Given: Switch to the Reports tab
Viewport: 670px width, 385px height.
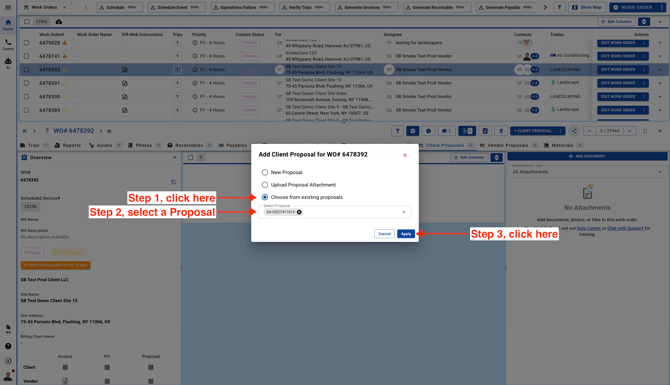Looking at the screenshot, I should [68, 145].
